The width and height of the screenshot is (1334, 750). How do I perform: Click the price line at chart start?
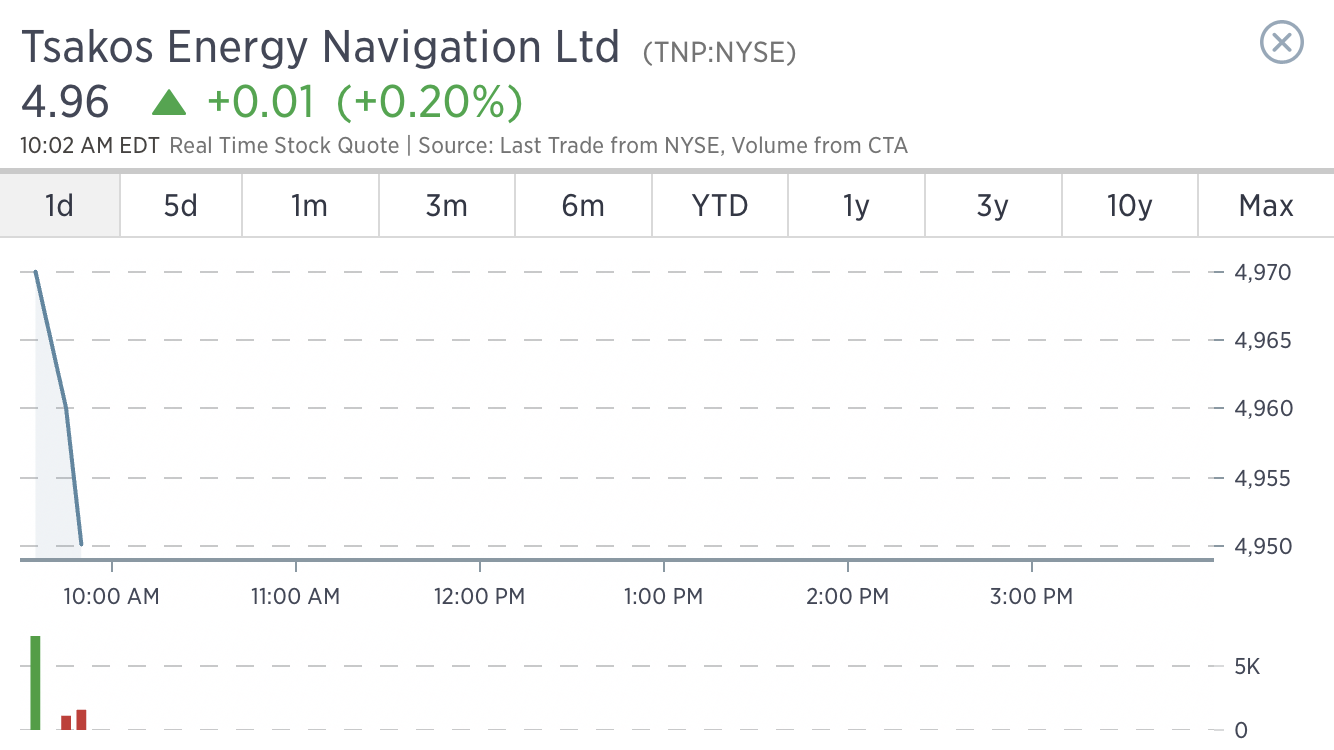click(x=36, y=272)
